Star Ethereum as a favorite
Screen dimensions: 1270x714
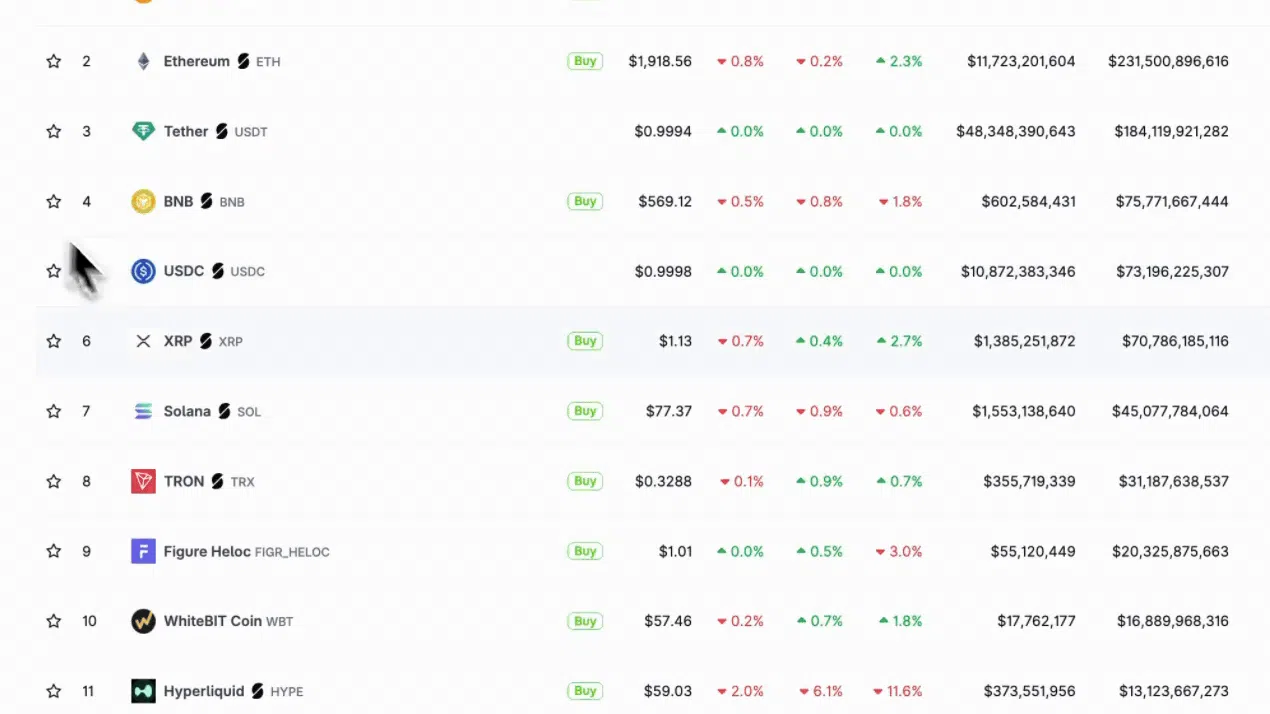(x=54, y=61)
